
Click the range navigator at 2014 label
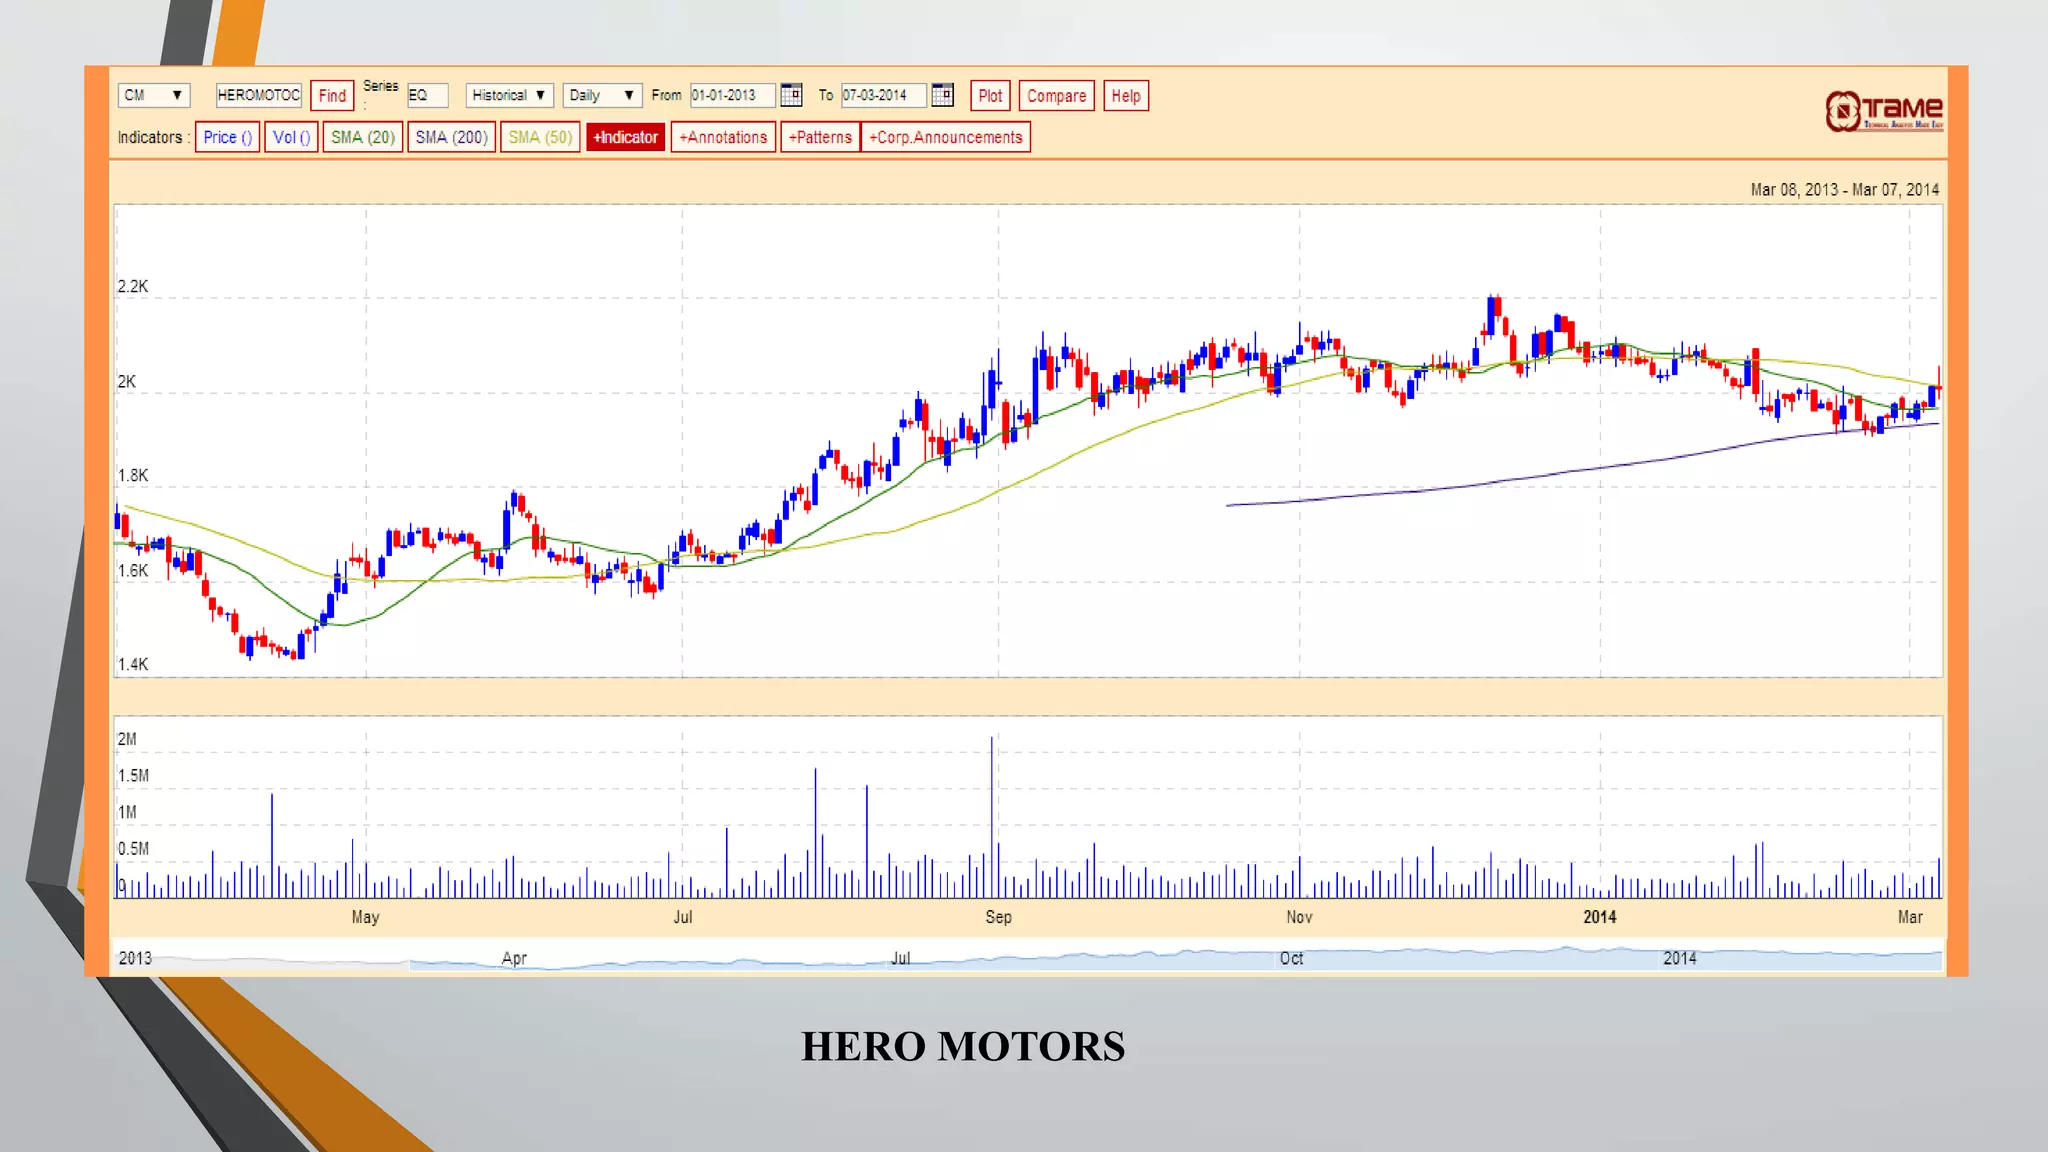point(1679,958)
